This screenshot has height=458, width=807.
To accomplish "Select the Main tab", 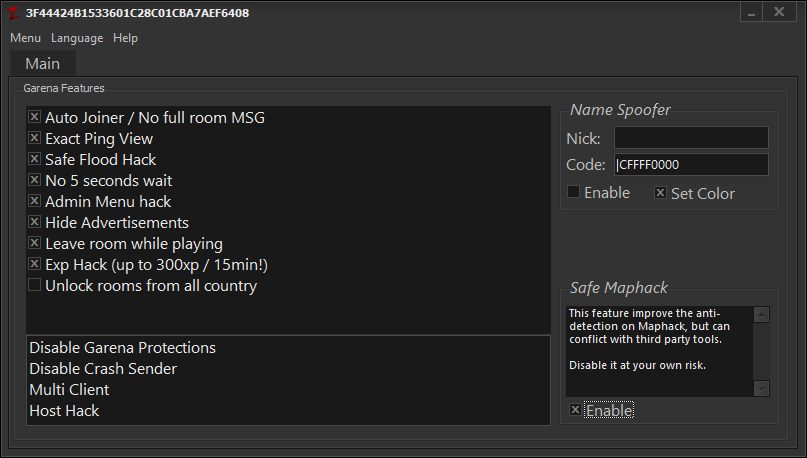I will [x=43, y=64].
